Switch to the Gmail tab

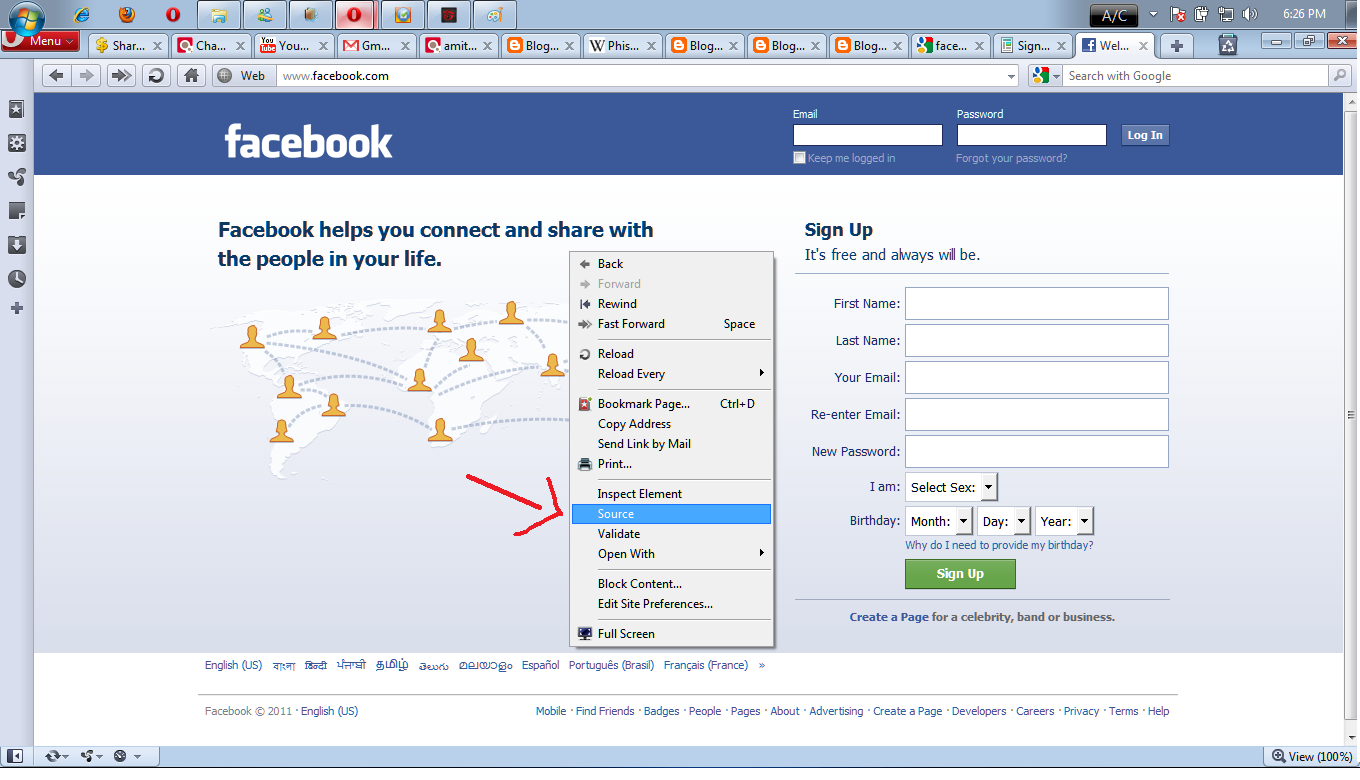377,46
